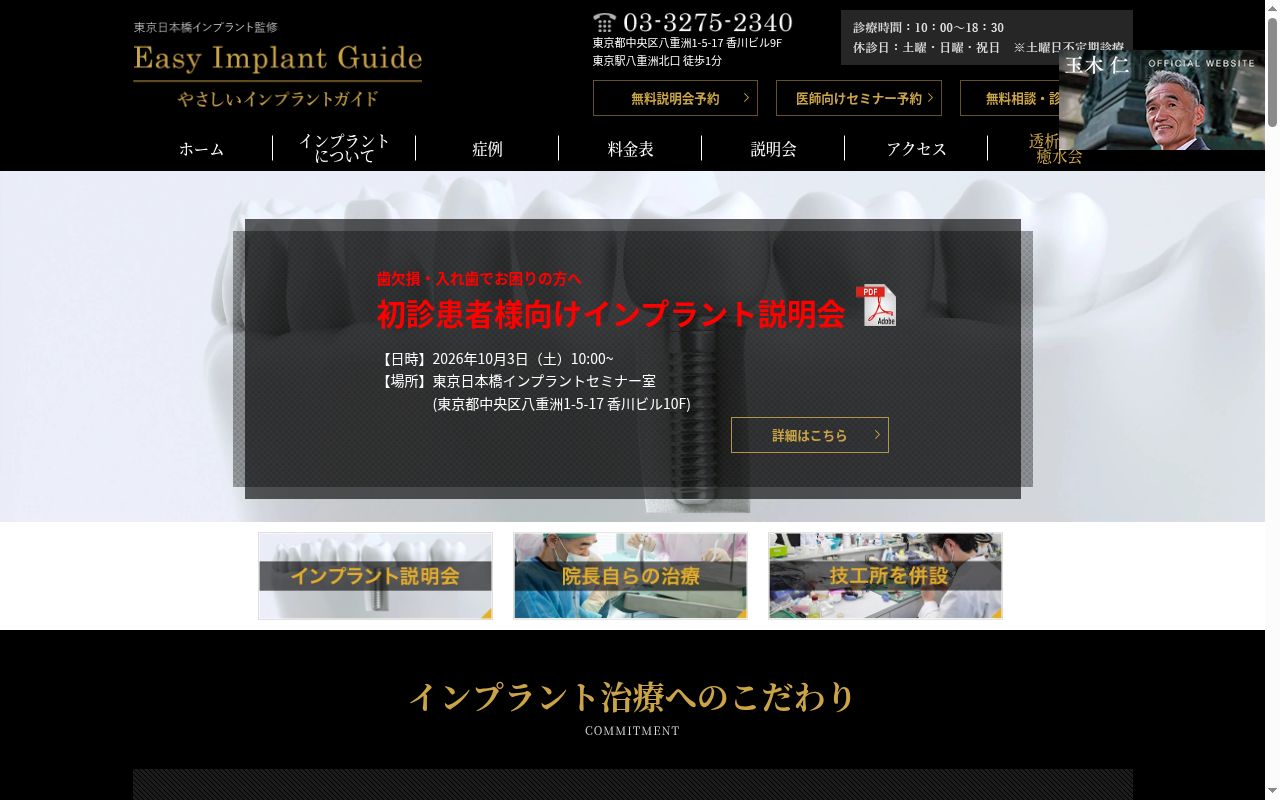Screen dimensions: 1280x800
Task: Click 診療時間：10：00～18：30 text
Action: point(928,27)
